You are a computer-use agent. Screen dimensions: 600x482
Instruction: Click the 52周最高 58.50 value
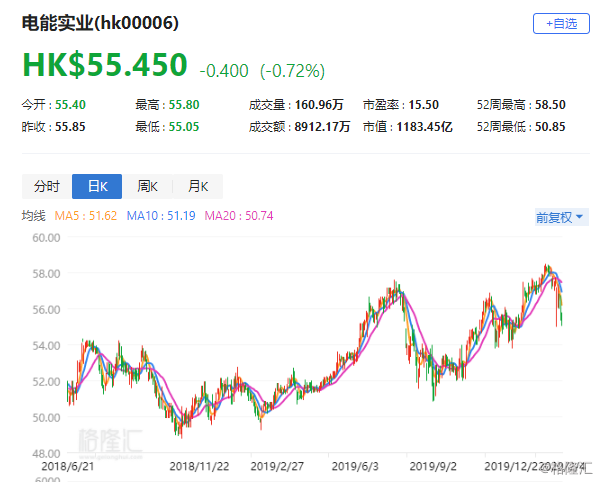(521, 104)
